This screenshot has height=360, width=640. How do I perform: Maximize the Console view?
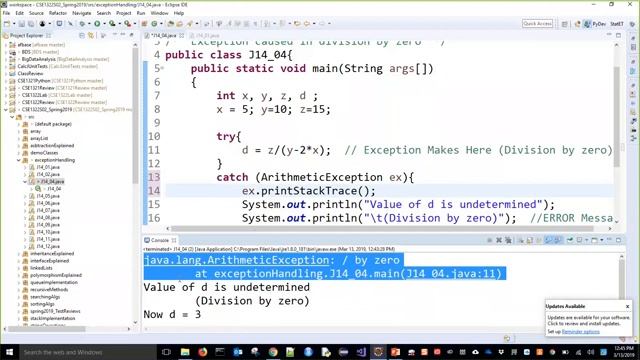618,240
